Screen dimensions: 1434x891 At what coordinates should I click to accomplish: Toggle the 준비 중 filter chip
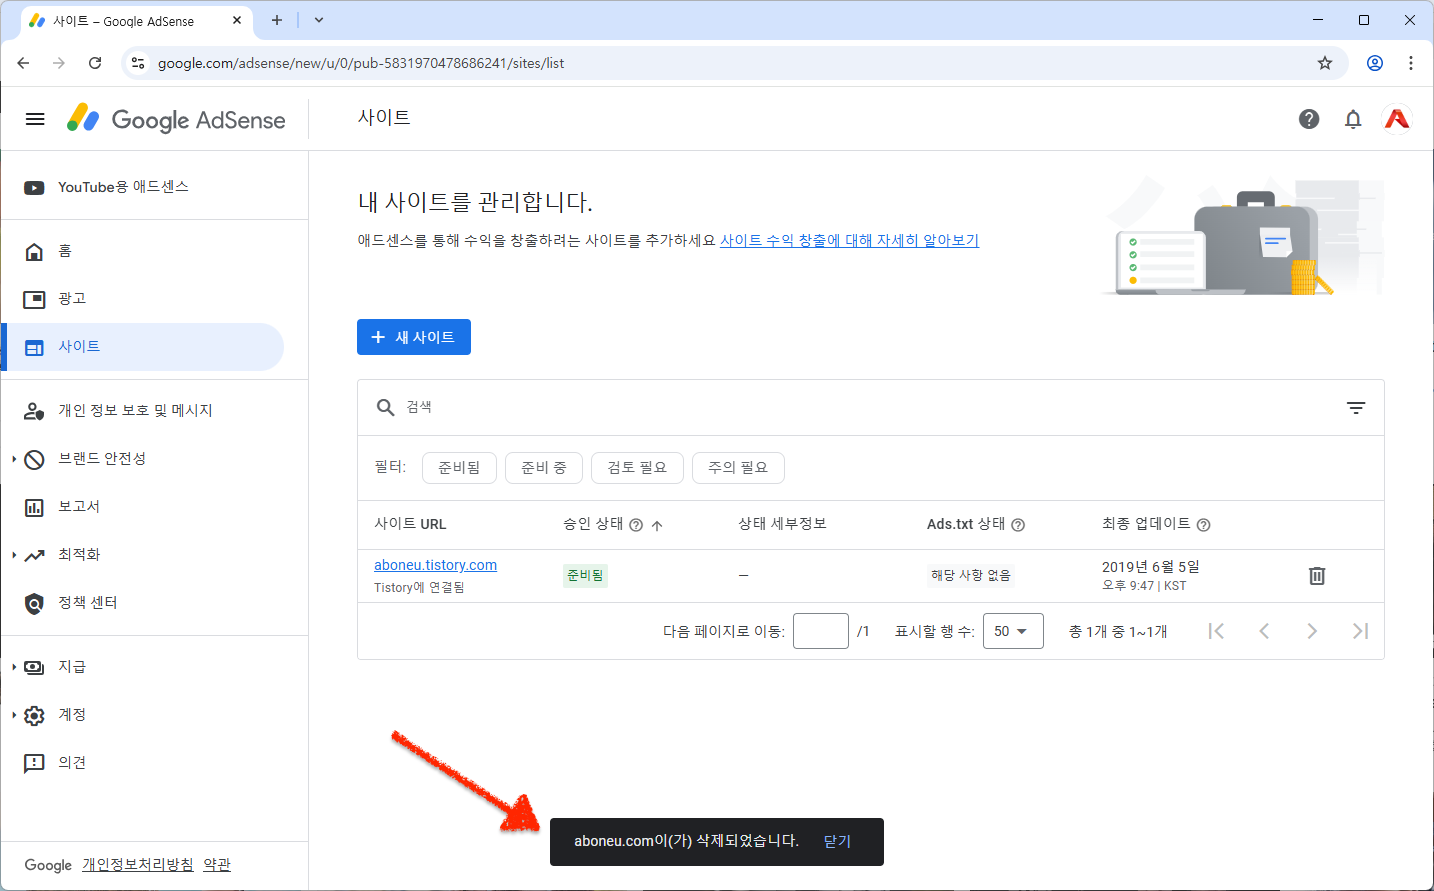click(544, 468)
